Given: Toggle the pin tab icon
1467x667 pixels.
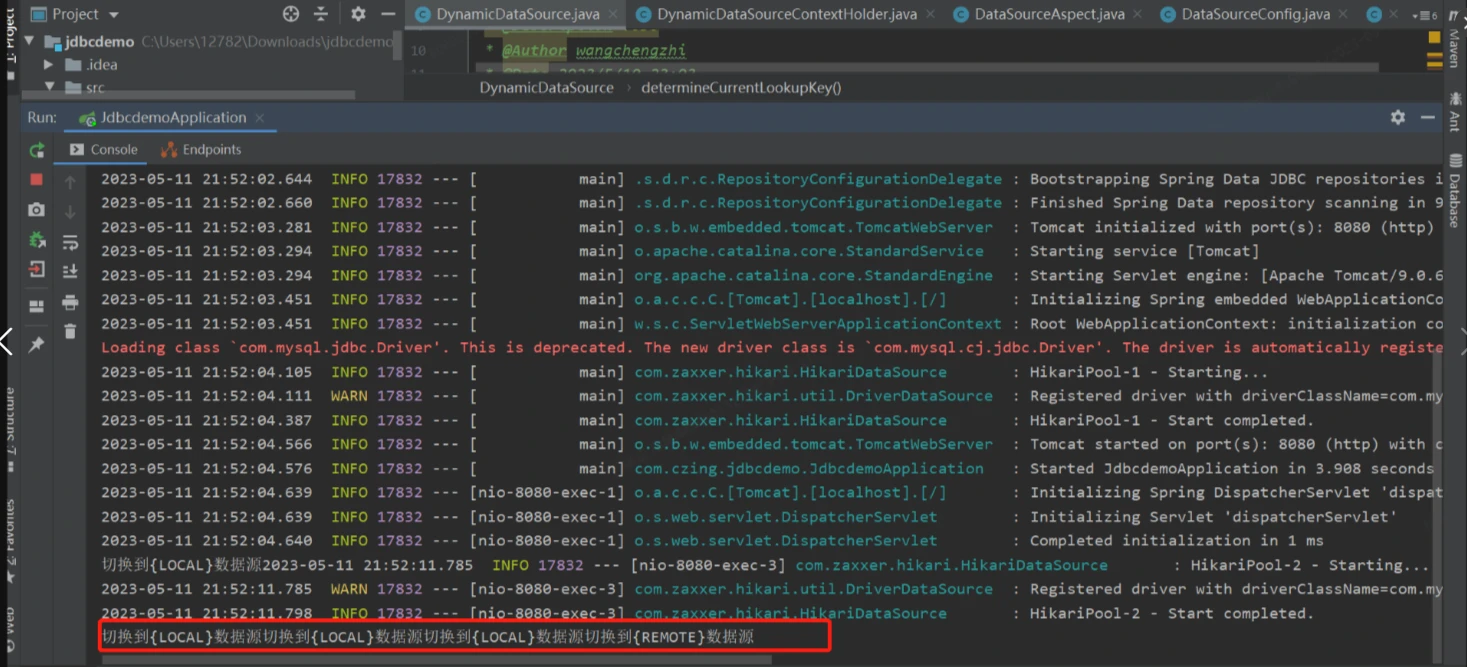Looking at the screenshot, I should pyautogui.click(x=37, y=344).
